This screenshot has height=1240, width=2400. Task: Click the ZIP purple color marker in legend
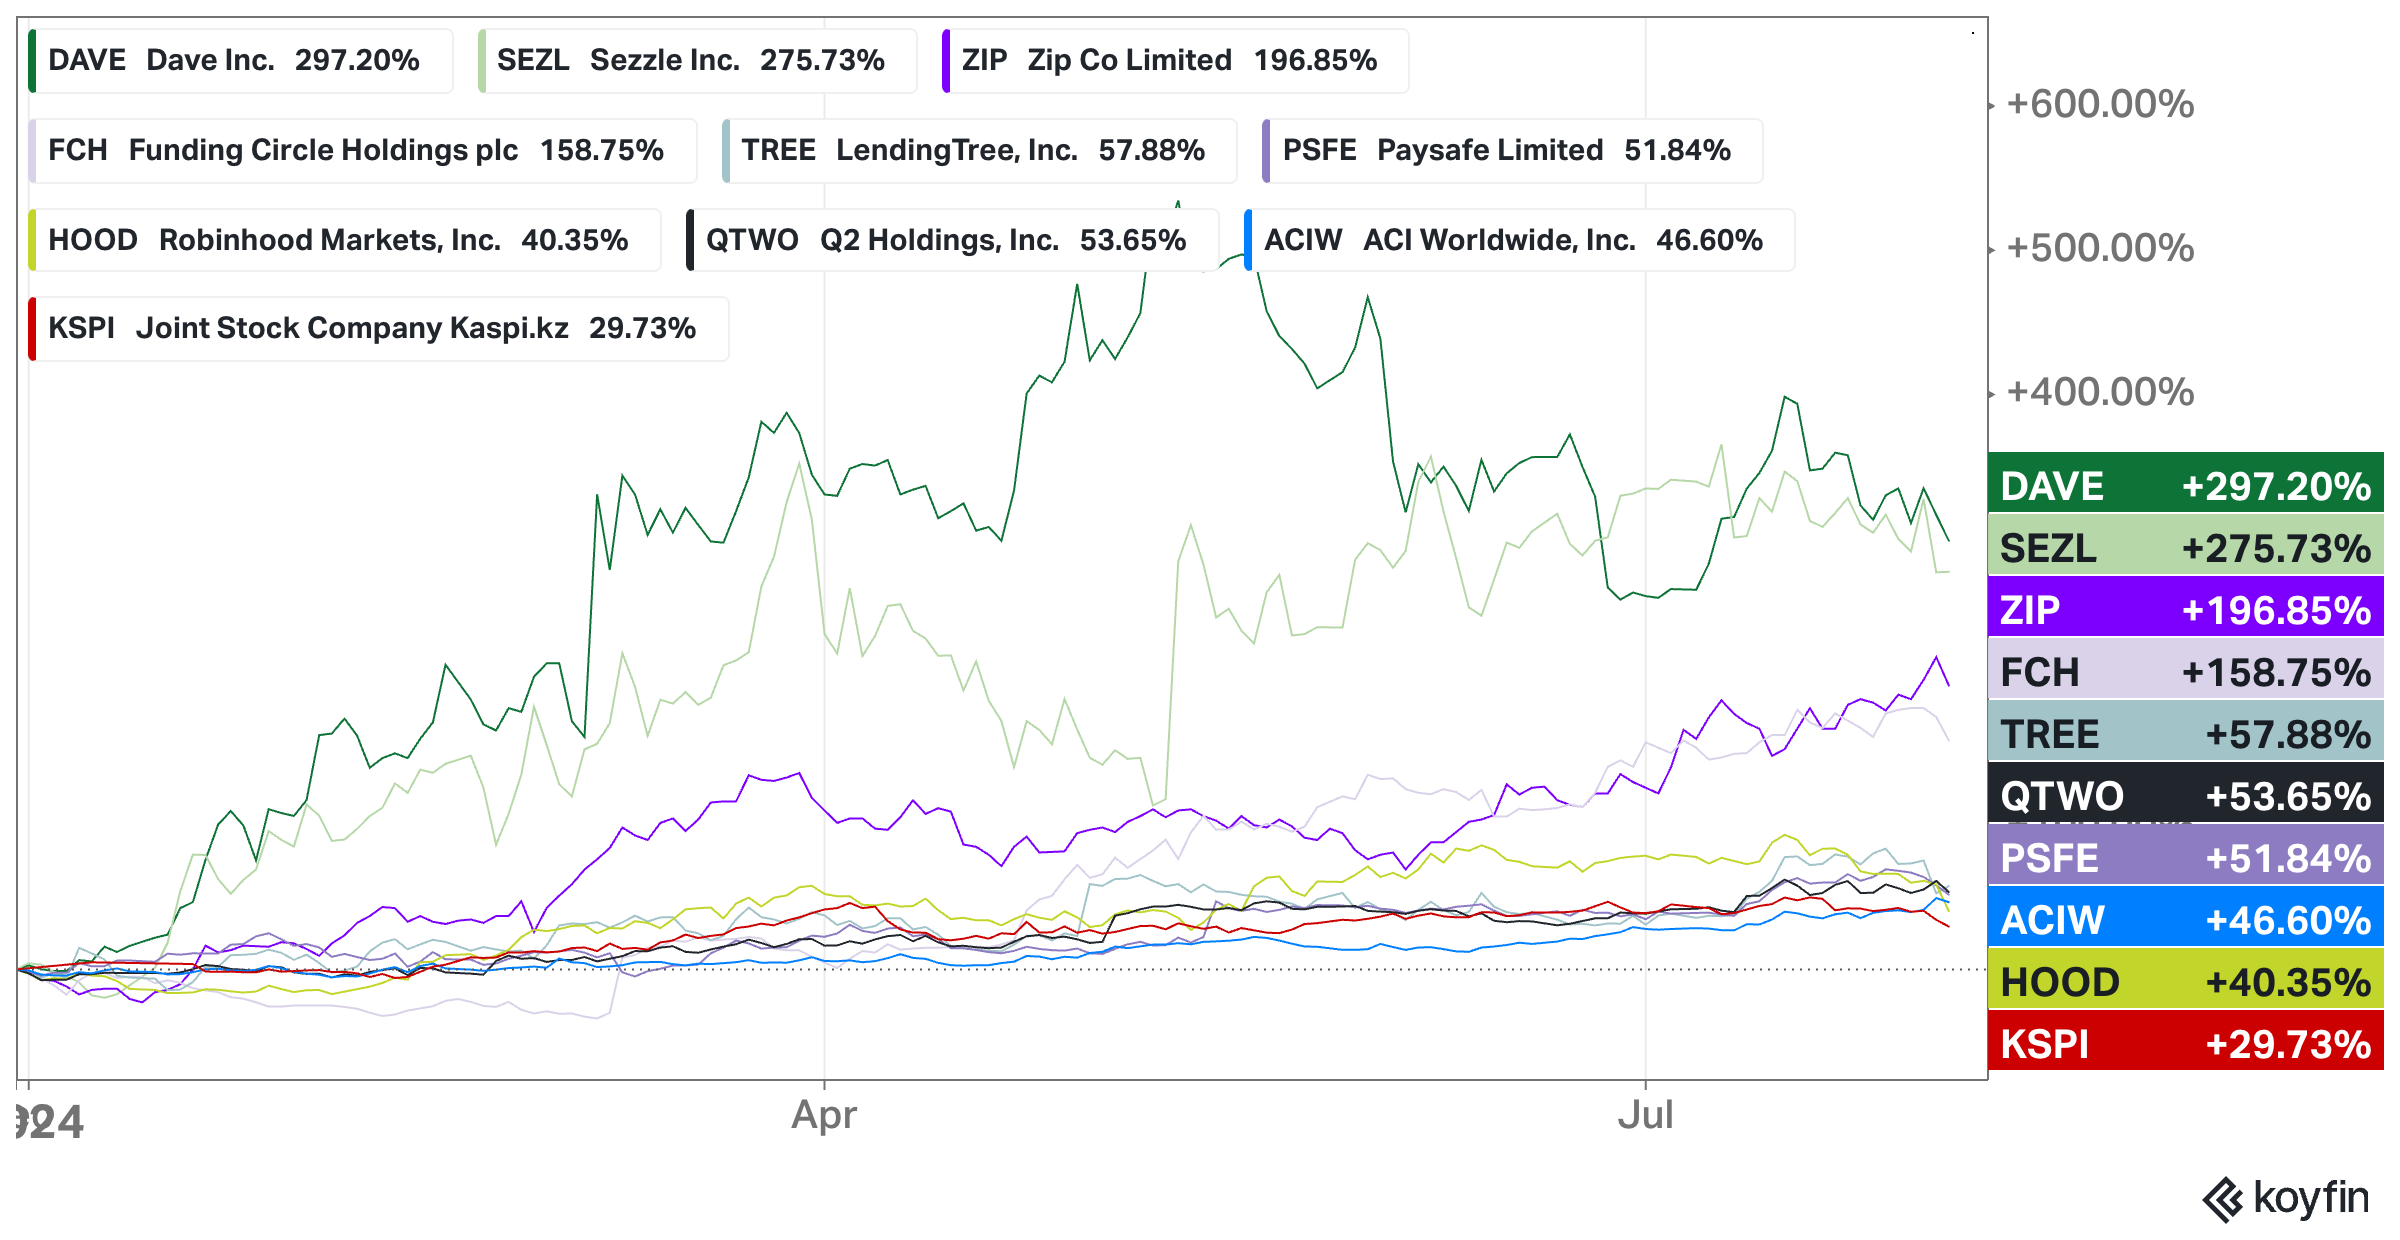click(x=945, y=61)
